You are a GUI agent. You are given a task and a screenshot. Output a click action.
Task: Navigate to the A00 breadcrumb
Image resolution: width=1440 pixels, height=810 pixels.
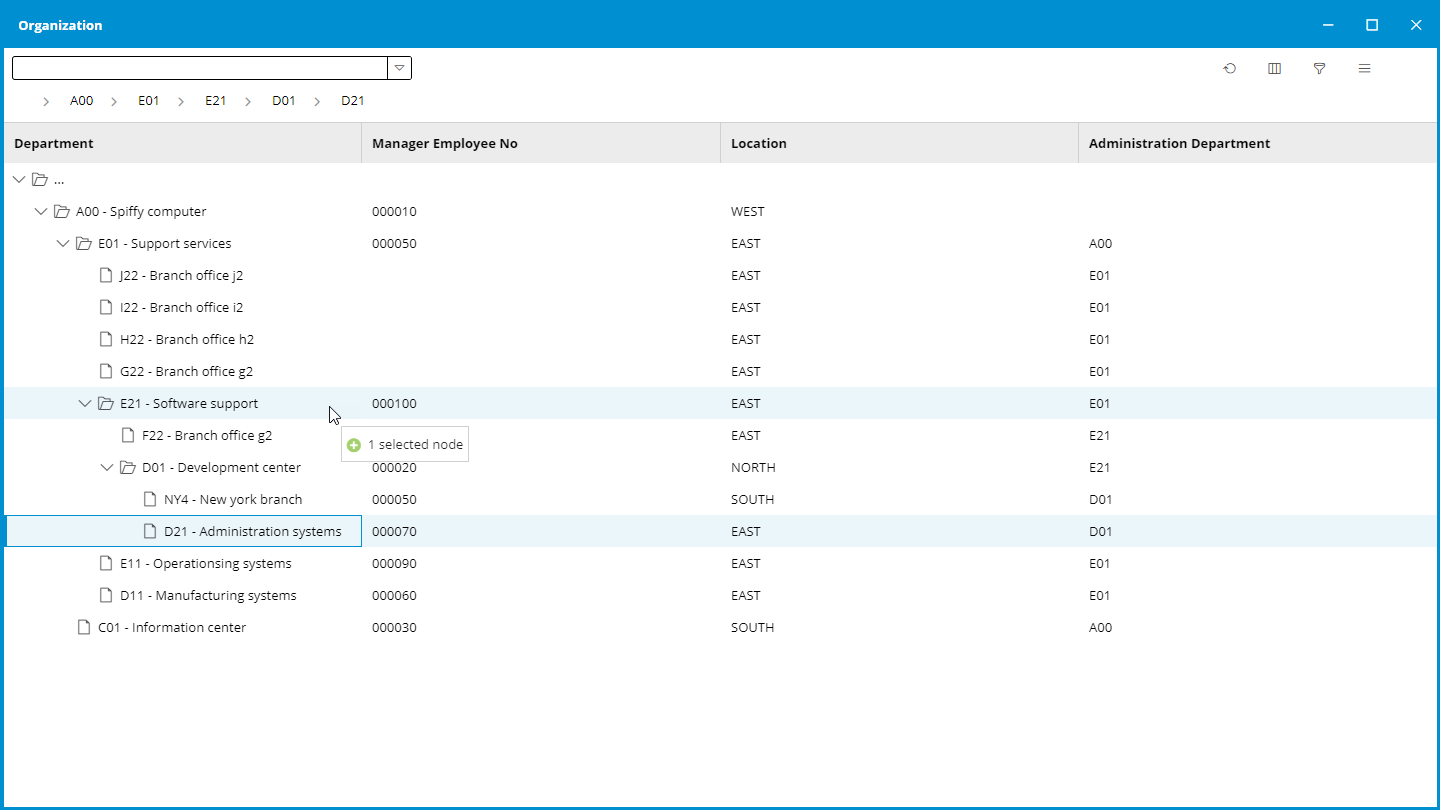pos(81,101)
